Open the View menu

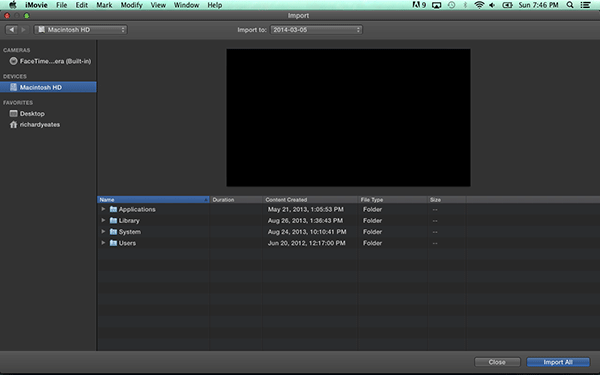click(158, 5)
